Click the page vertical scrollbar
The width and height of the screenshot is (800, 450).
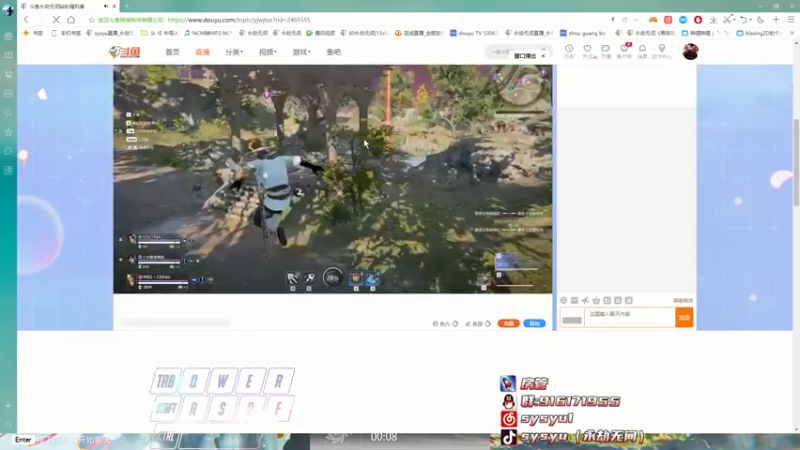click(796, 162)
